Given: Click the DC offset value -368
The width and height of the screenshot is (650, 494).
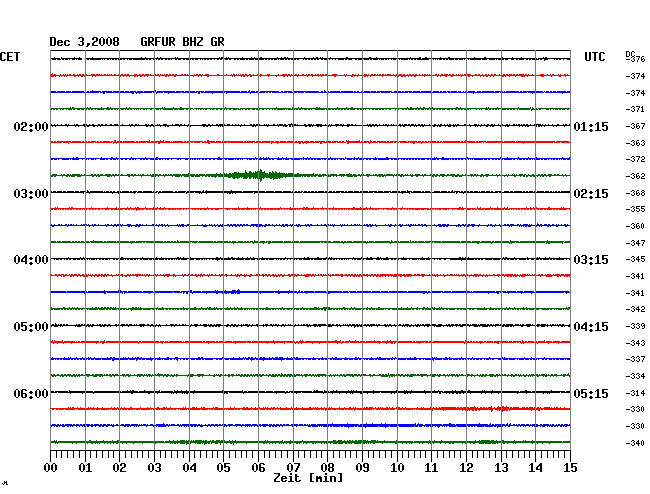Looking at the screenshot, I should (x=635, y=193).
